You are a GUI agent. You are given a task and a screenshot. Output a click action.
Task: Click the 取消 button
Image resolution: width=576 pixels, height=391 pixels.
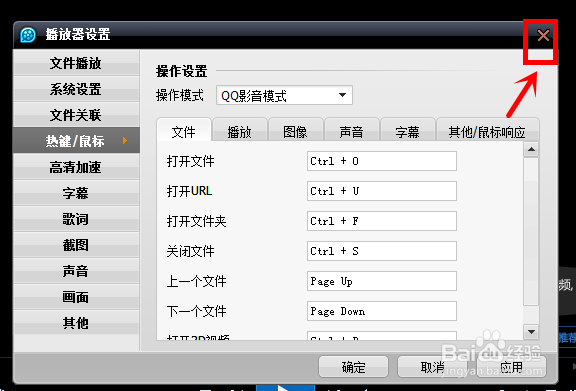pyautogui.click(x=432, y=367)
